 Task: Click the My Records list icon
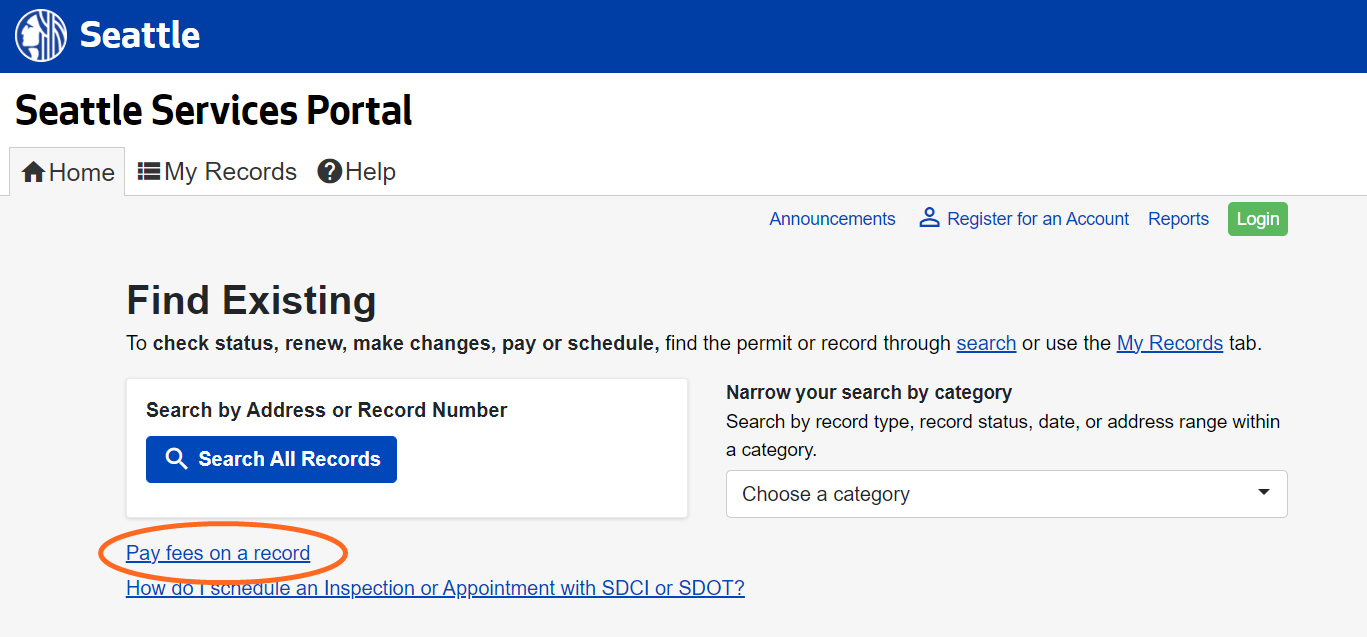point(149,172)
